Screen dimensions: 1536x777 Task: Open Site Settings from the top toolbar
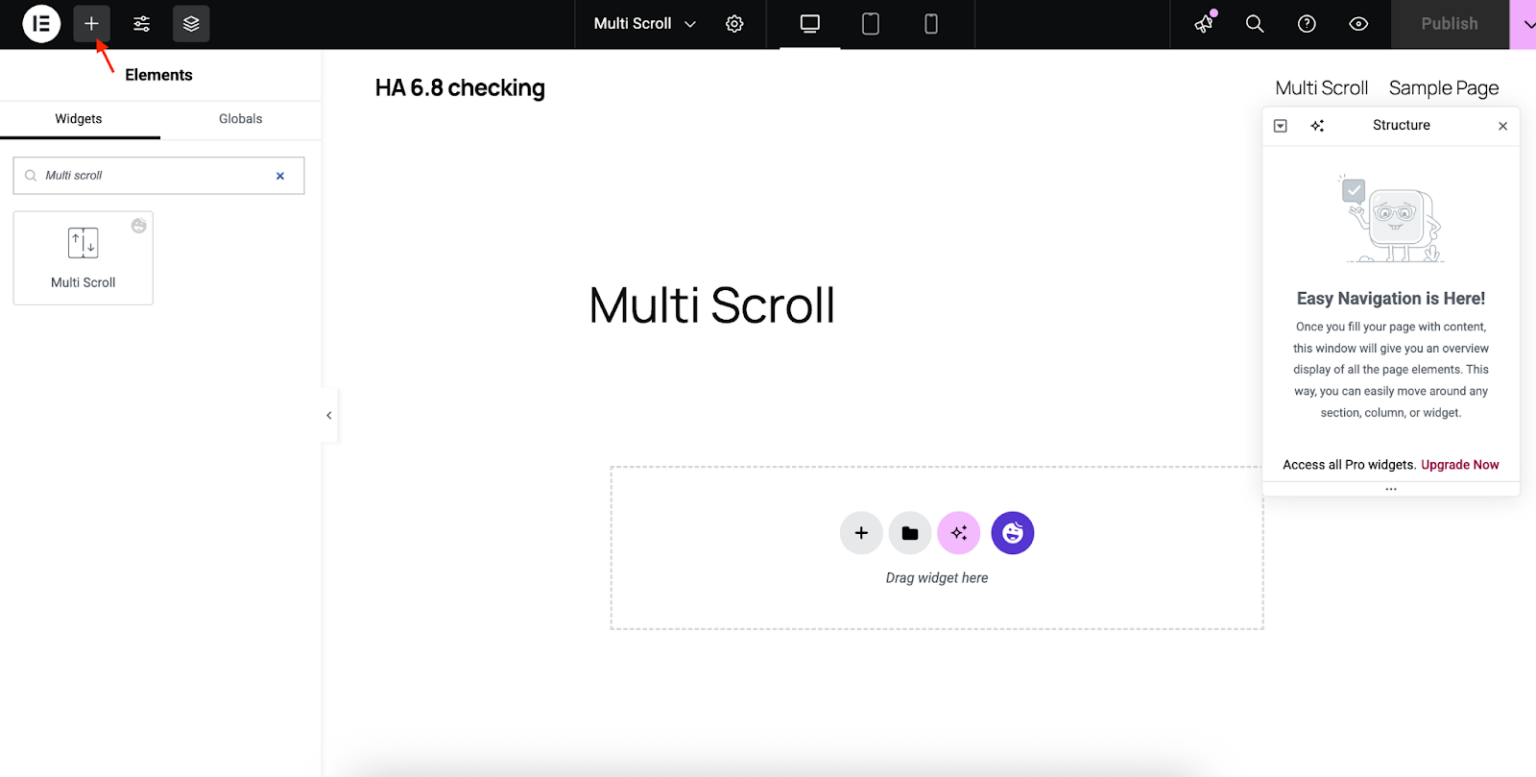[141, 23]
